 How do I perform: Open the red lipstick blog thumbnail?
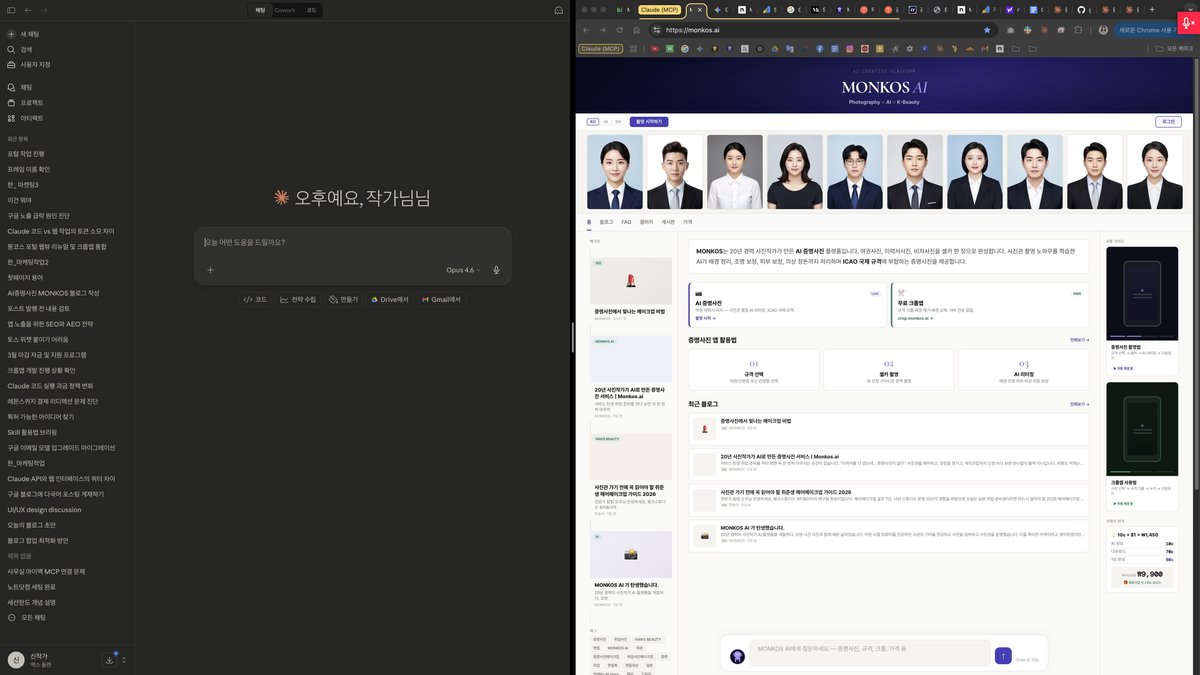(630, 282)
